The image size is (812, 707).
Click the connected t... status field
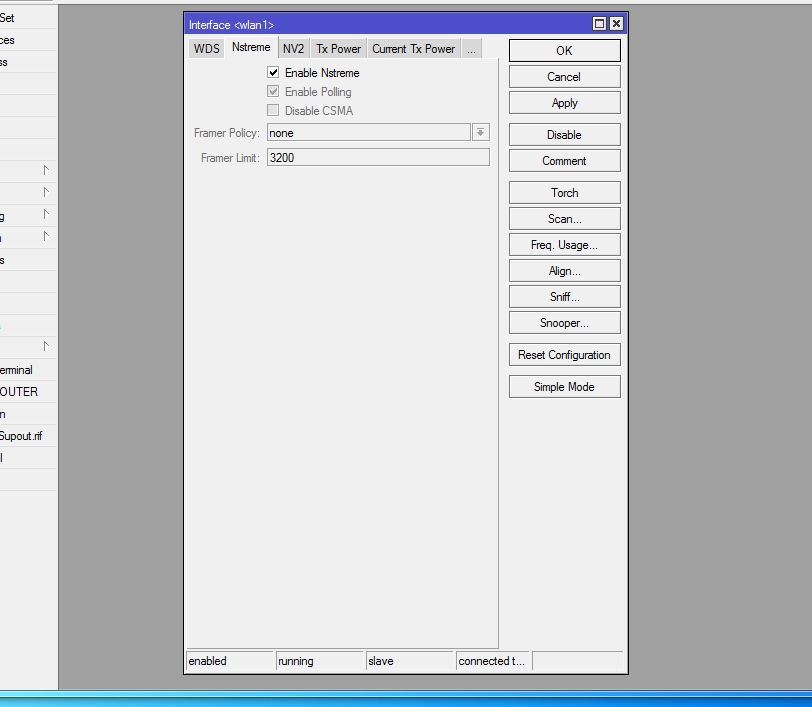[492, 661]
